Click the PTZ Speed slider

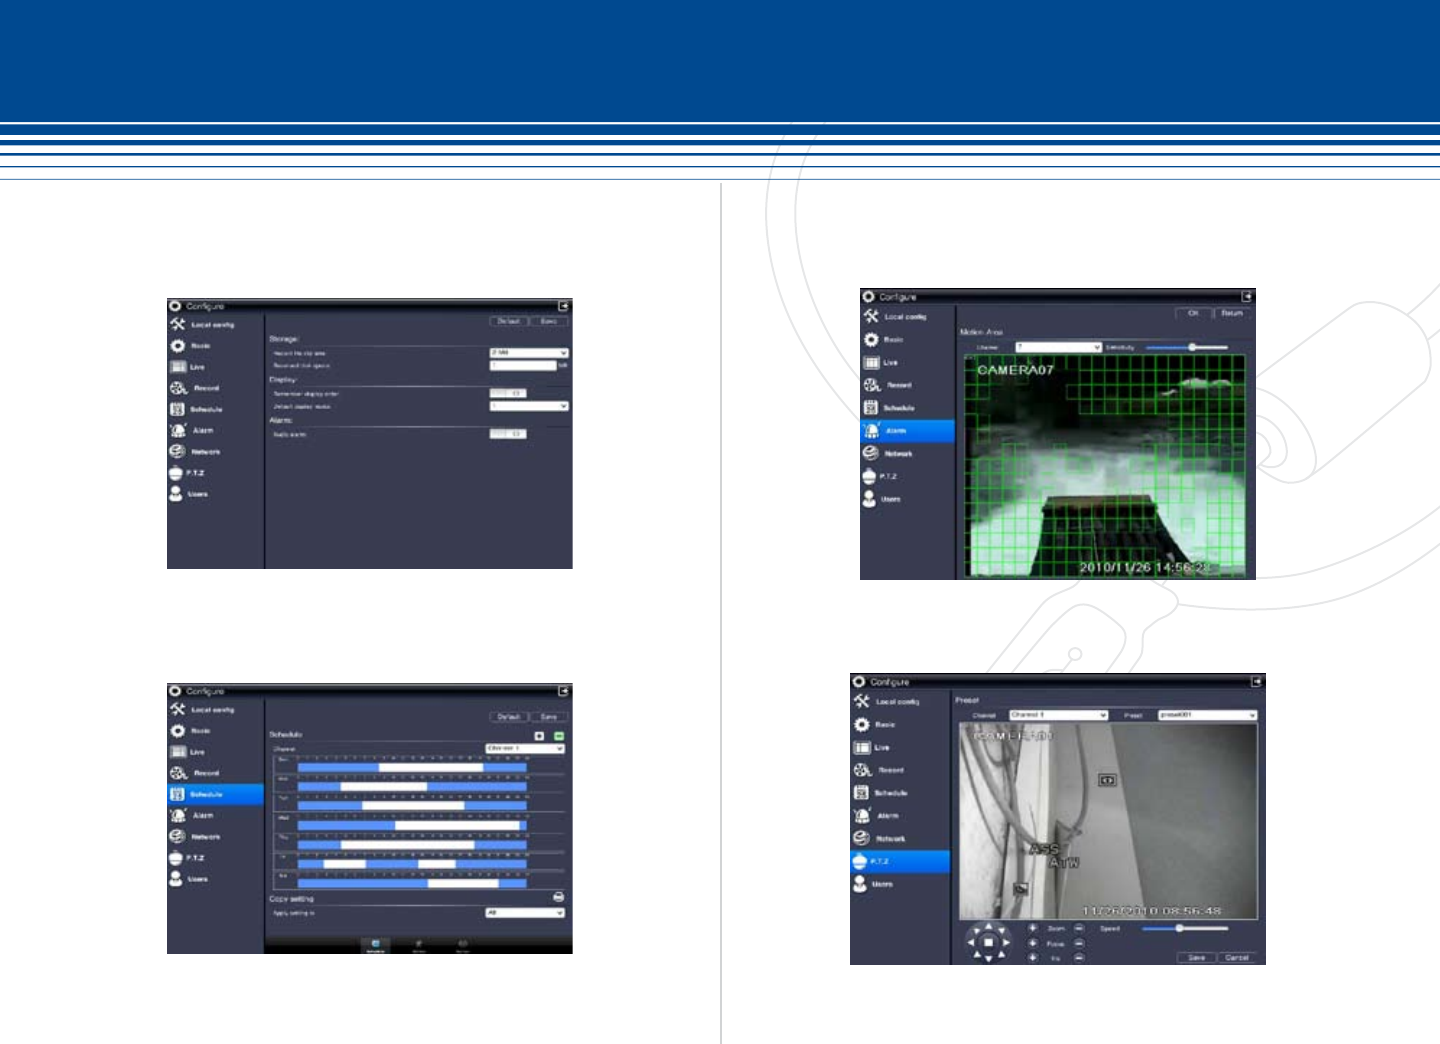coord(1185,928)
